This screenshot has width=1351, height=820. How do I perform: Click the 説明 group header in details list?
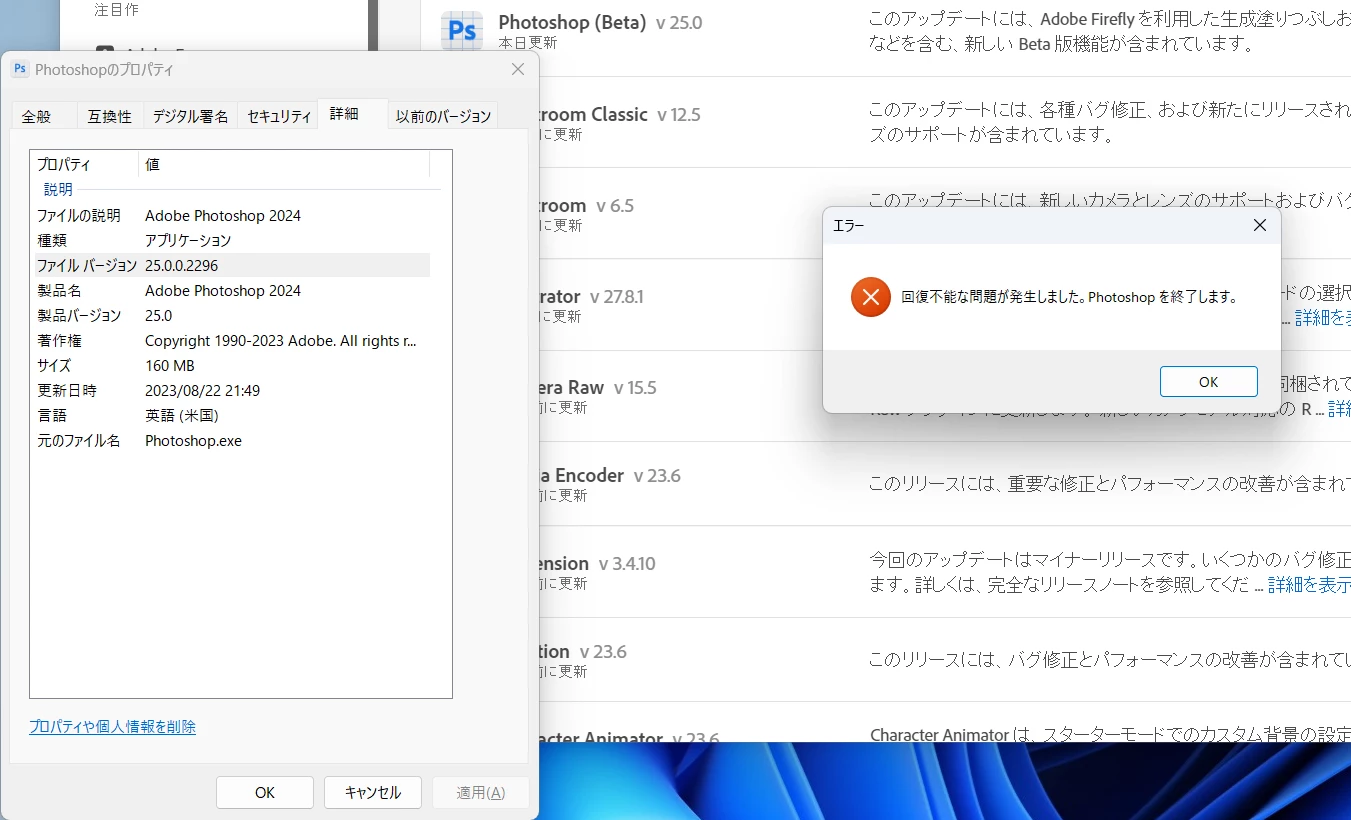pos(58,189)
